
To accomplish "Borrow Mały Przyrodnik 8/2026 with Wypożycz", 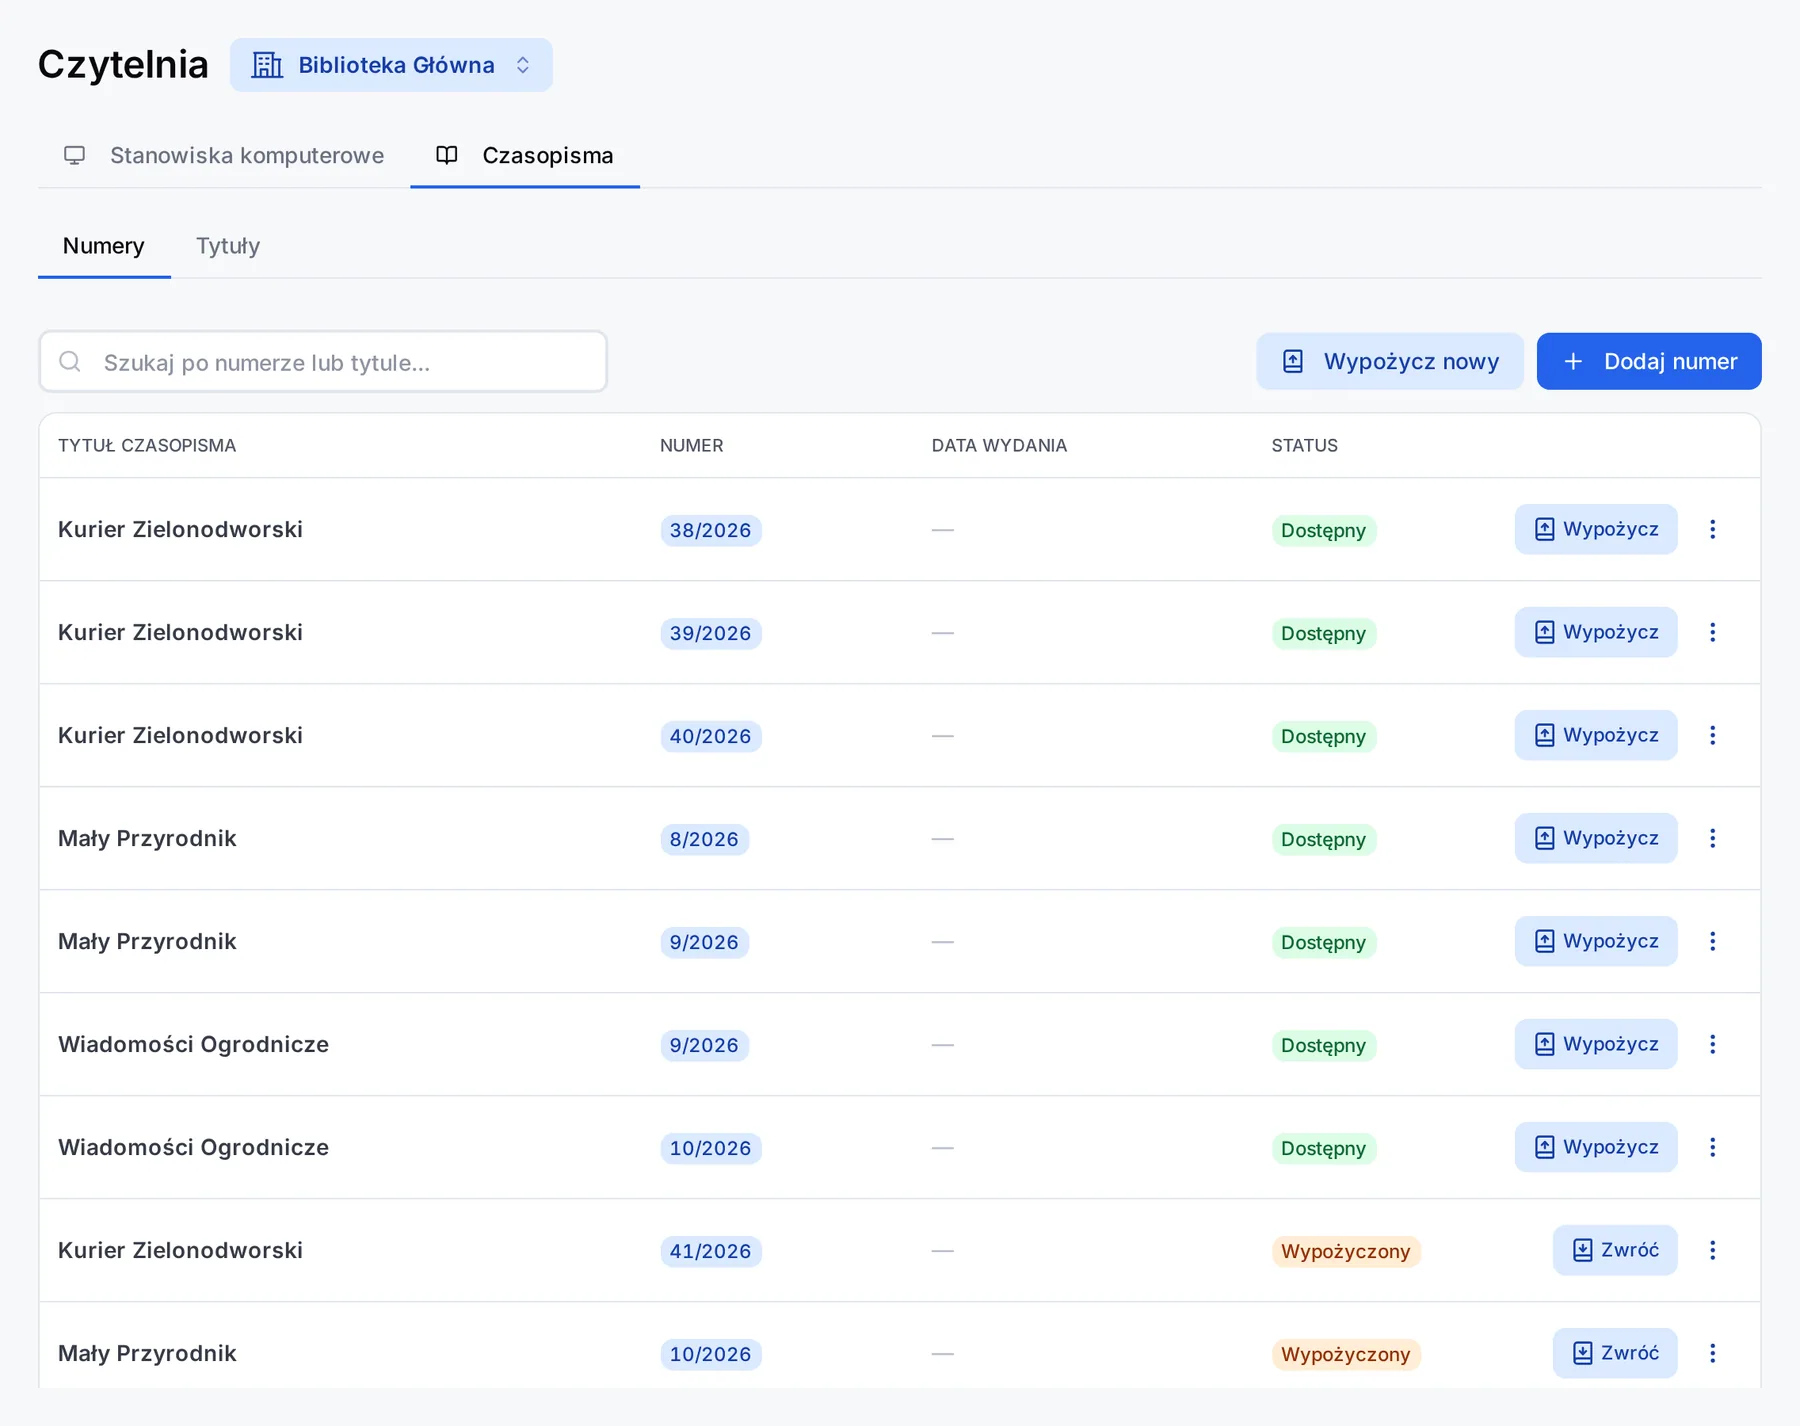I will pos(1596,838).
